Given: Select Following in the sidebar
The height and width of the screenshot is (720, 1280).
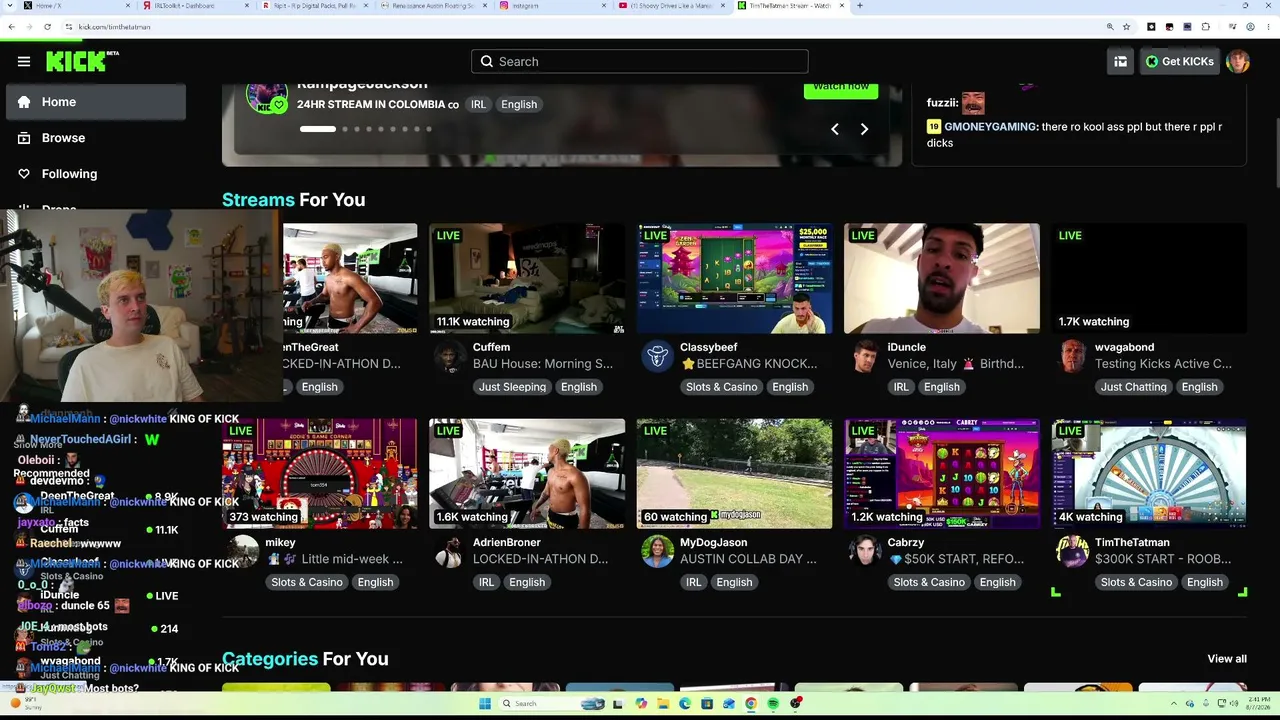Looking at the screenshot, I should point(96,174).
